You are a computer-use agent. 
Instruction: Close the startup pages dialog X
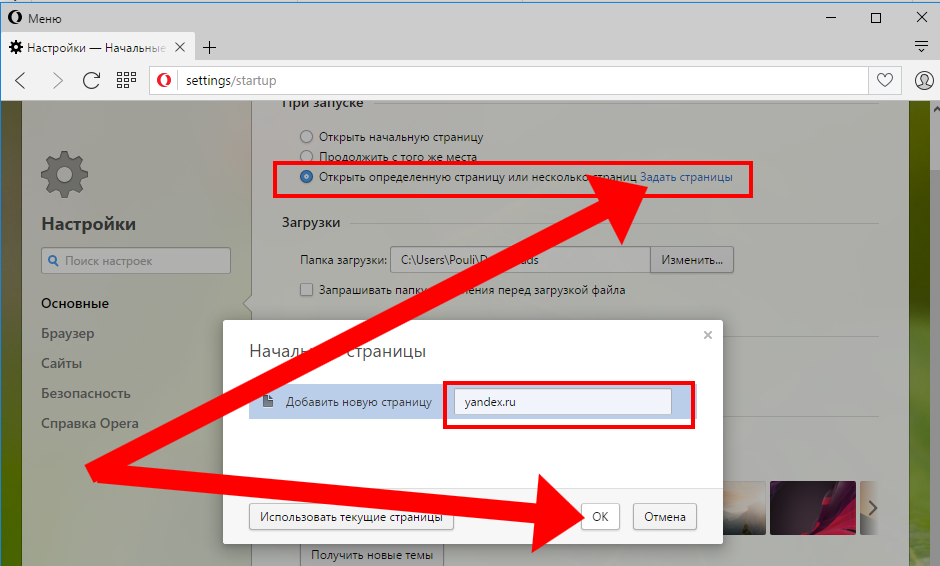click(x=708, y=335)
